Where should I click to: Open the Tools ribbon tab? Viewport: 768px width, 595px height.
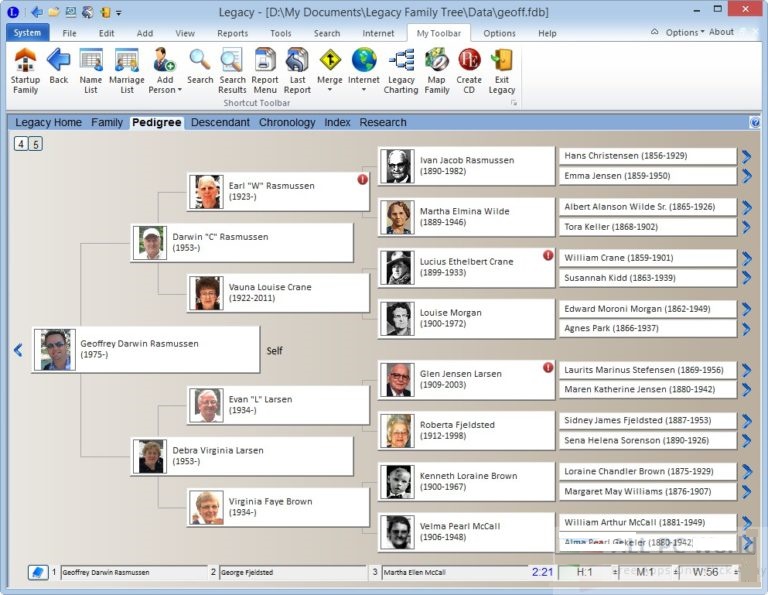click(x=281, y=33)
